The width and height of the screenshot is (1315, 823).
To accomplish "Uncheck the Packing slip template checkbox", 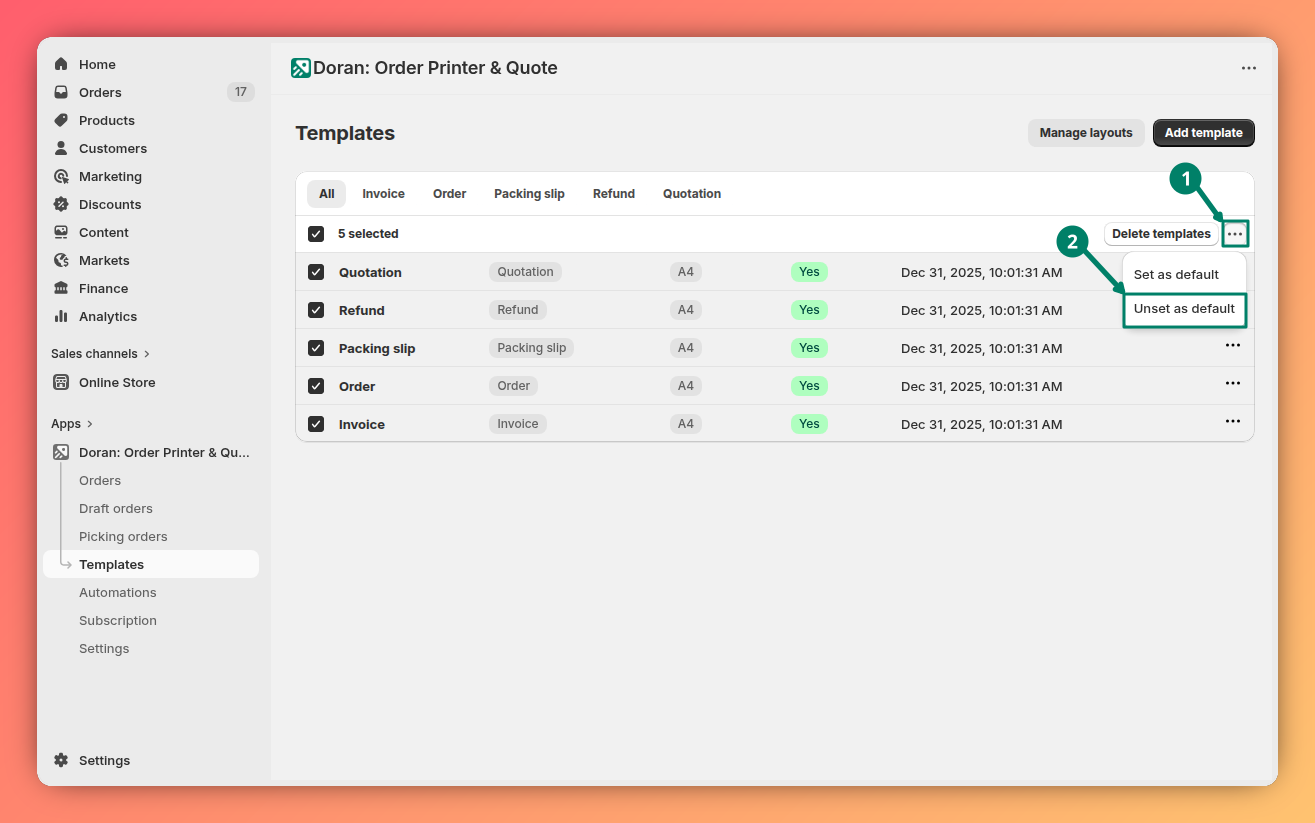I will (316, 348).
